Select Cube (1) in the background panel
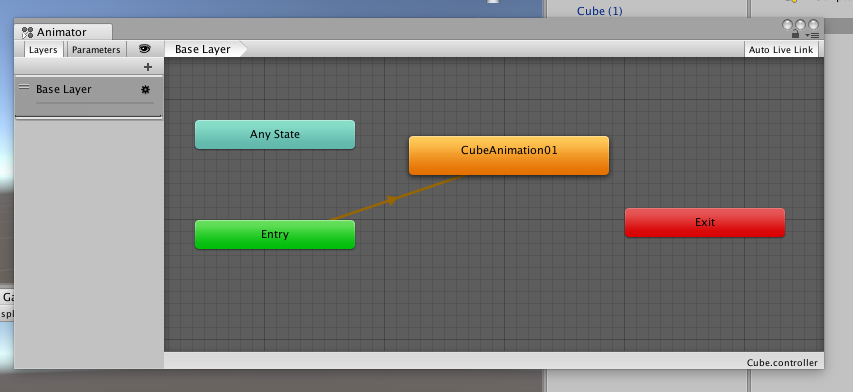Screen dimensions: 853x392 point(599,11)
